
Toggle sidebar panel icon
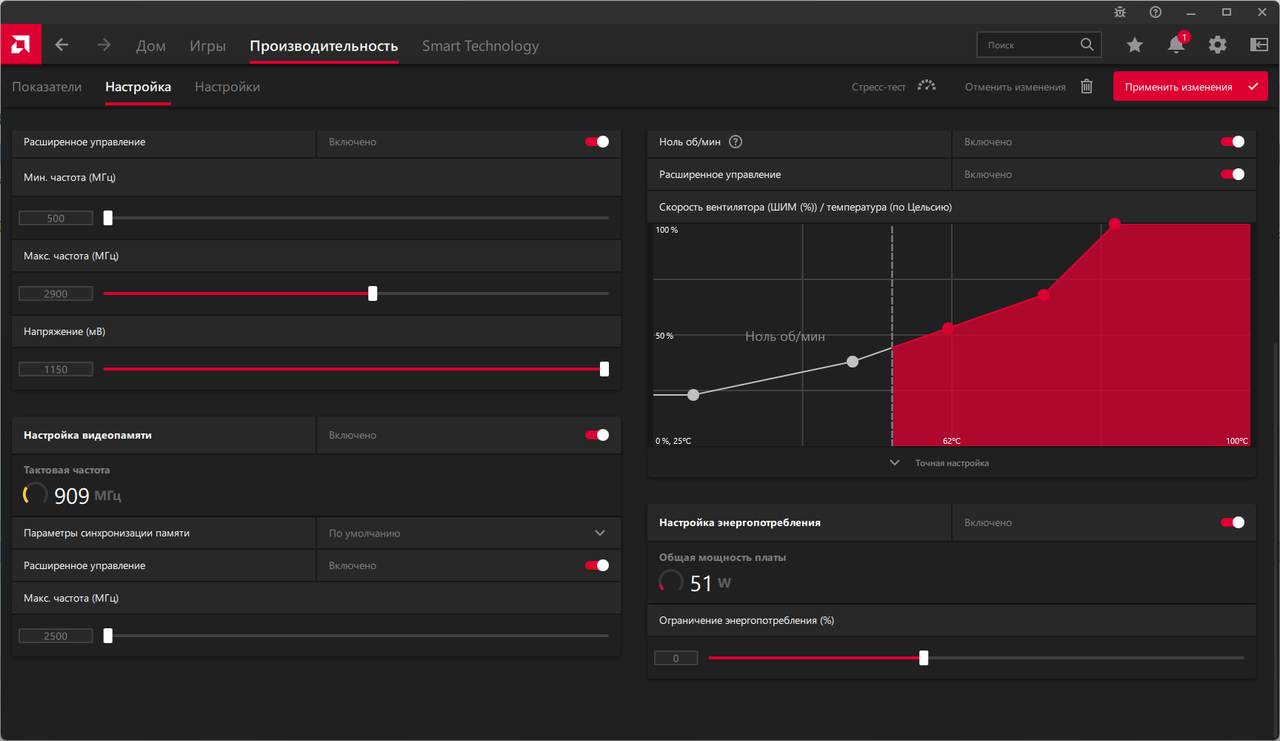point(1259,45)
